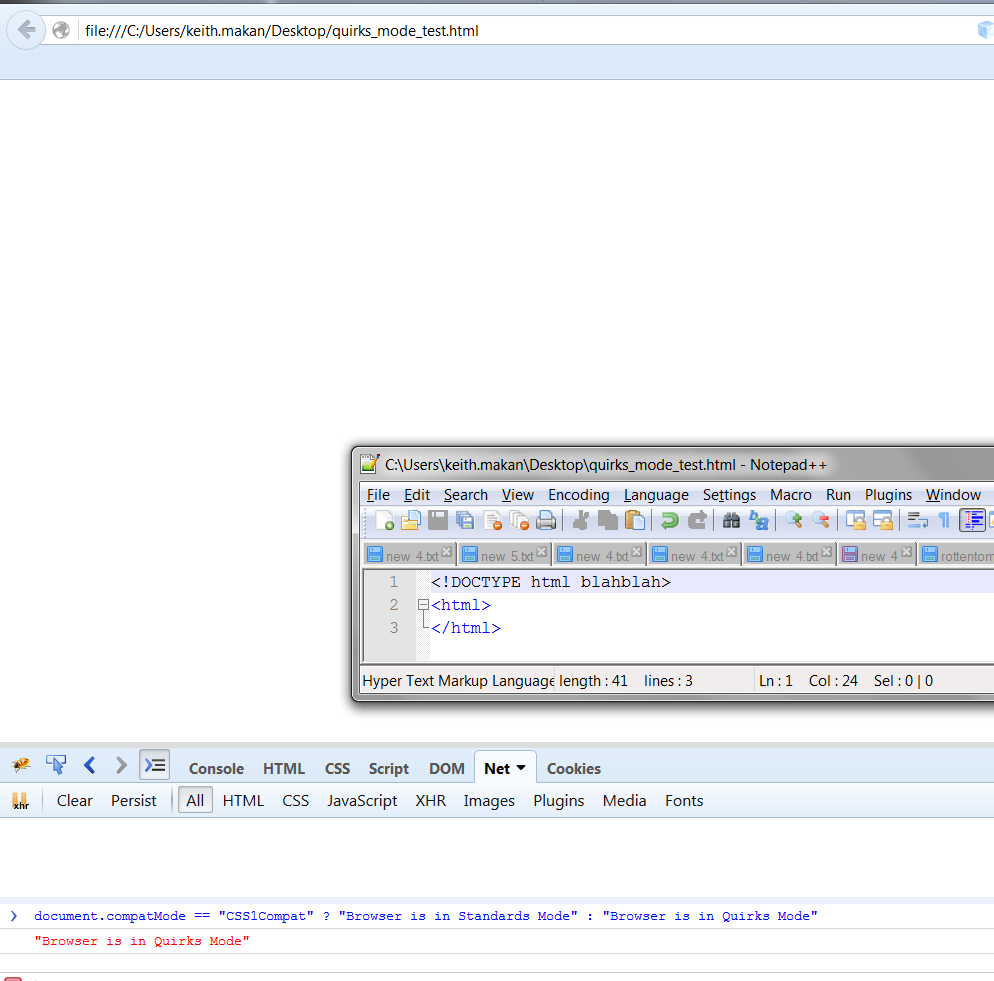Click the document.compatMode command line entry
994x981 pixels.
pos(426,916)
